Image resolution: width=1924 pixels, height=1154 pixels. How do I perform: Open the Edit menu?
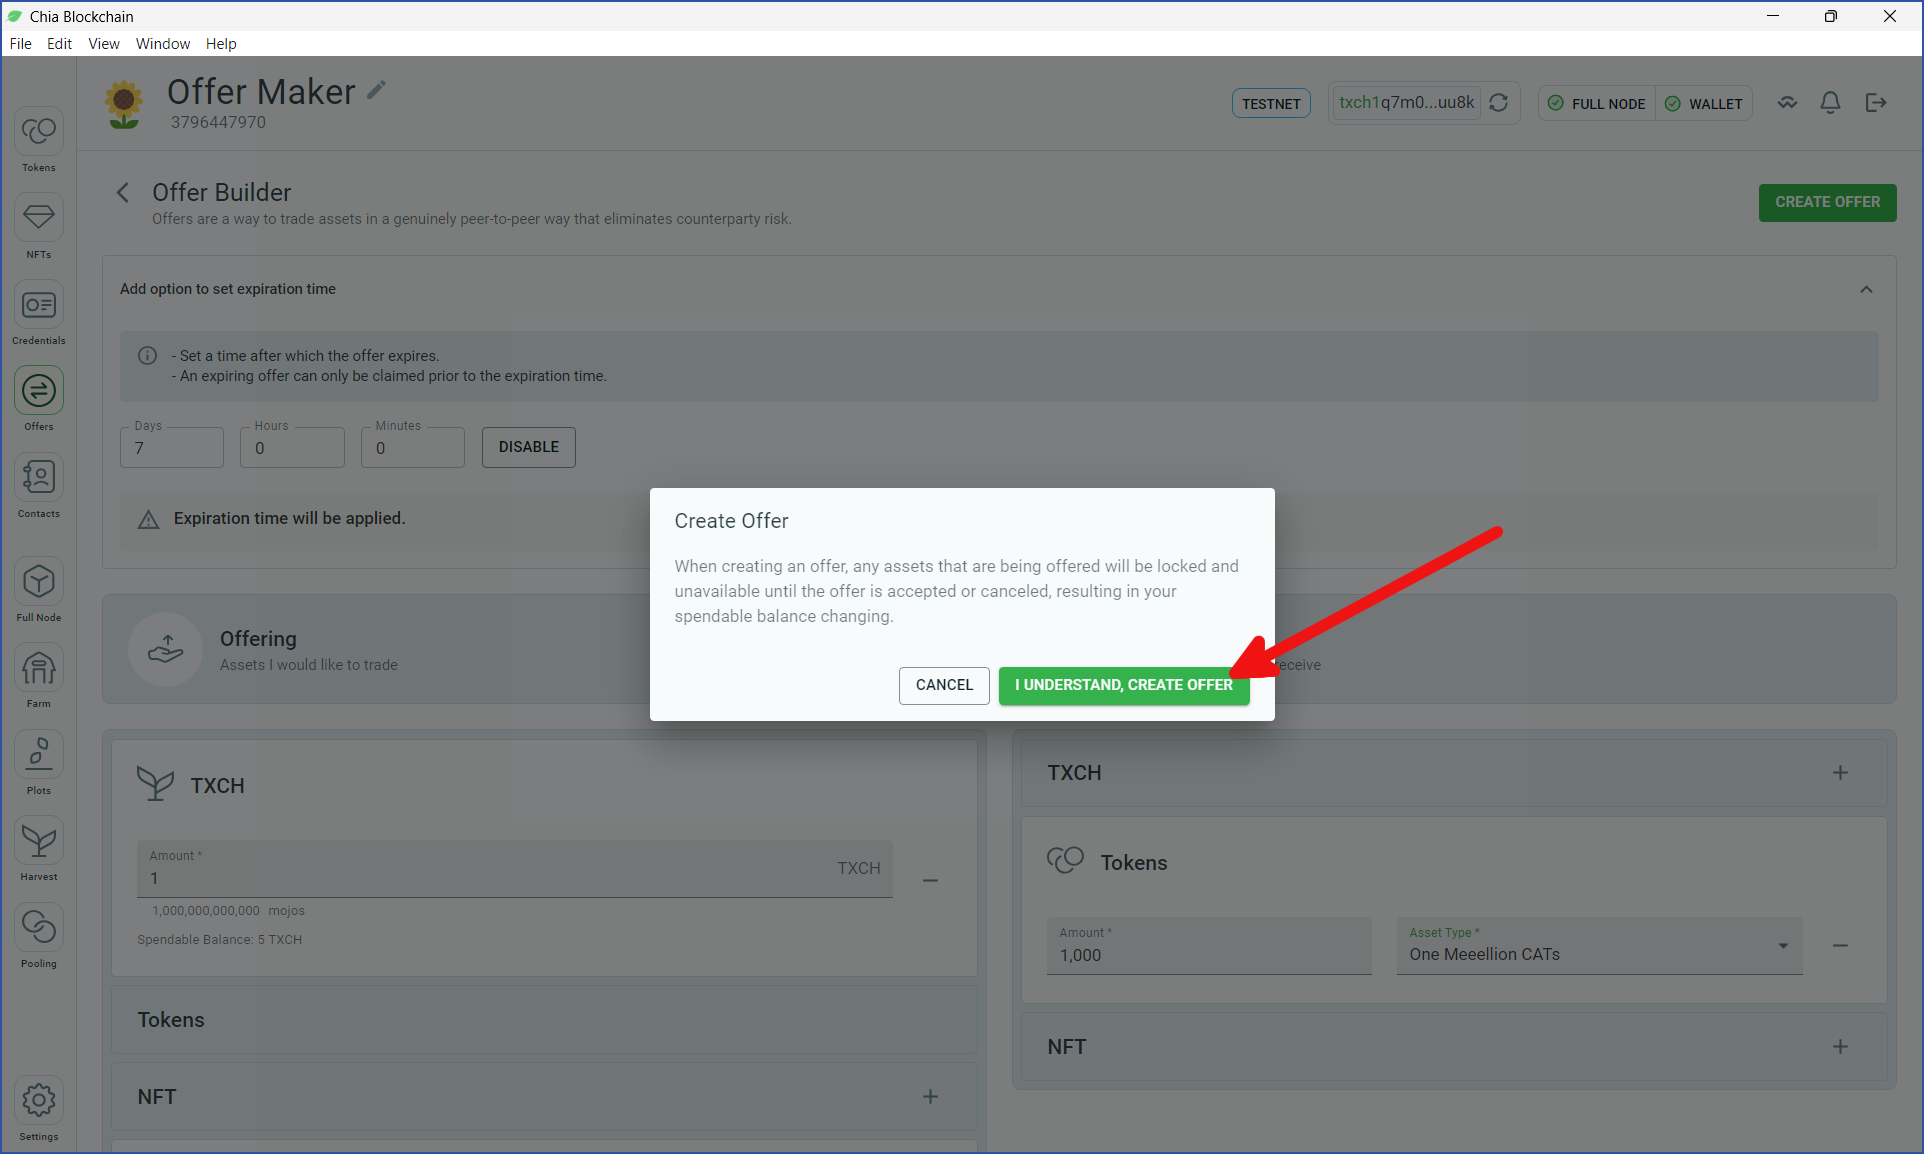(59, 44)
